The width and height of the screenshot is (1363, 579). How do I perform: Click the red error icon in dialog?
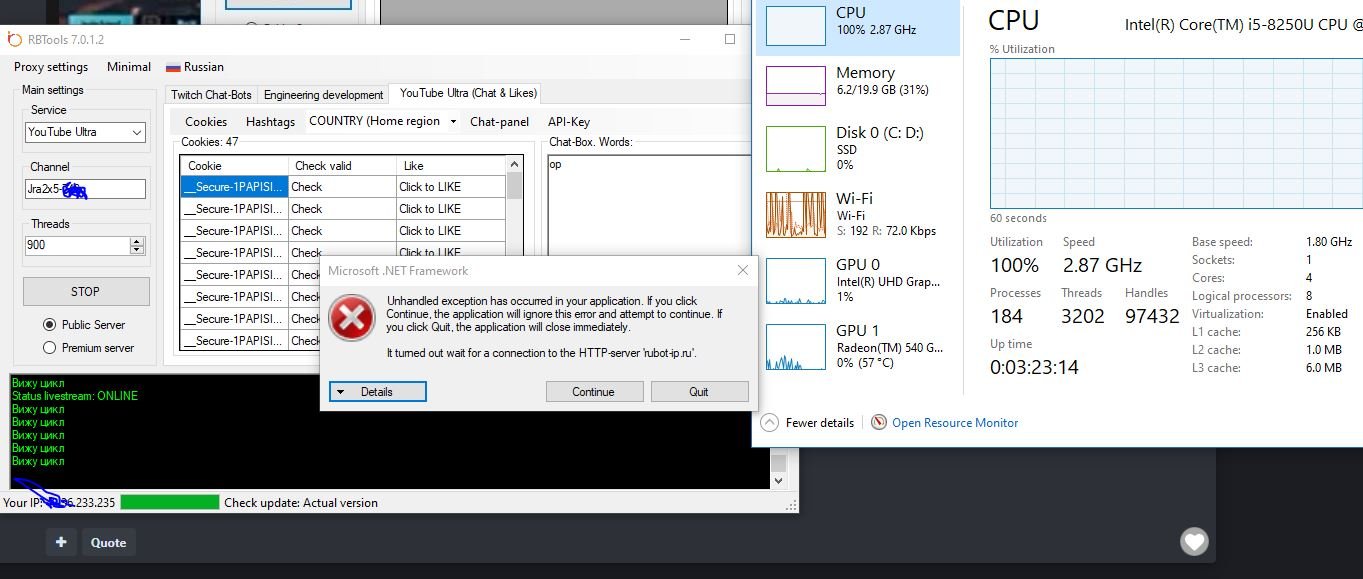click(x=352, y=319)
